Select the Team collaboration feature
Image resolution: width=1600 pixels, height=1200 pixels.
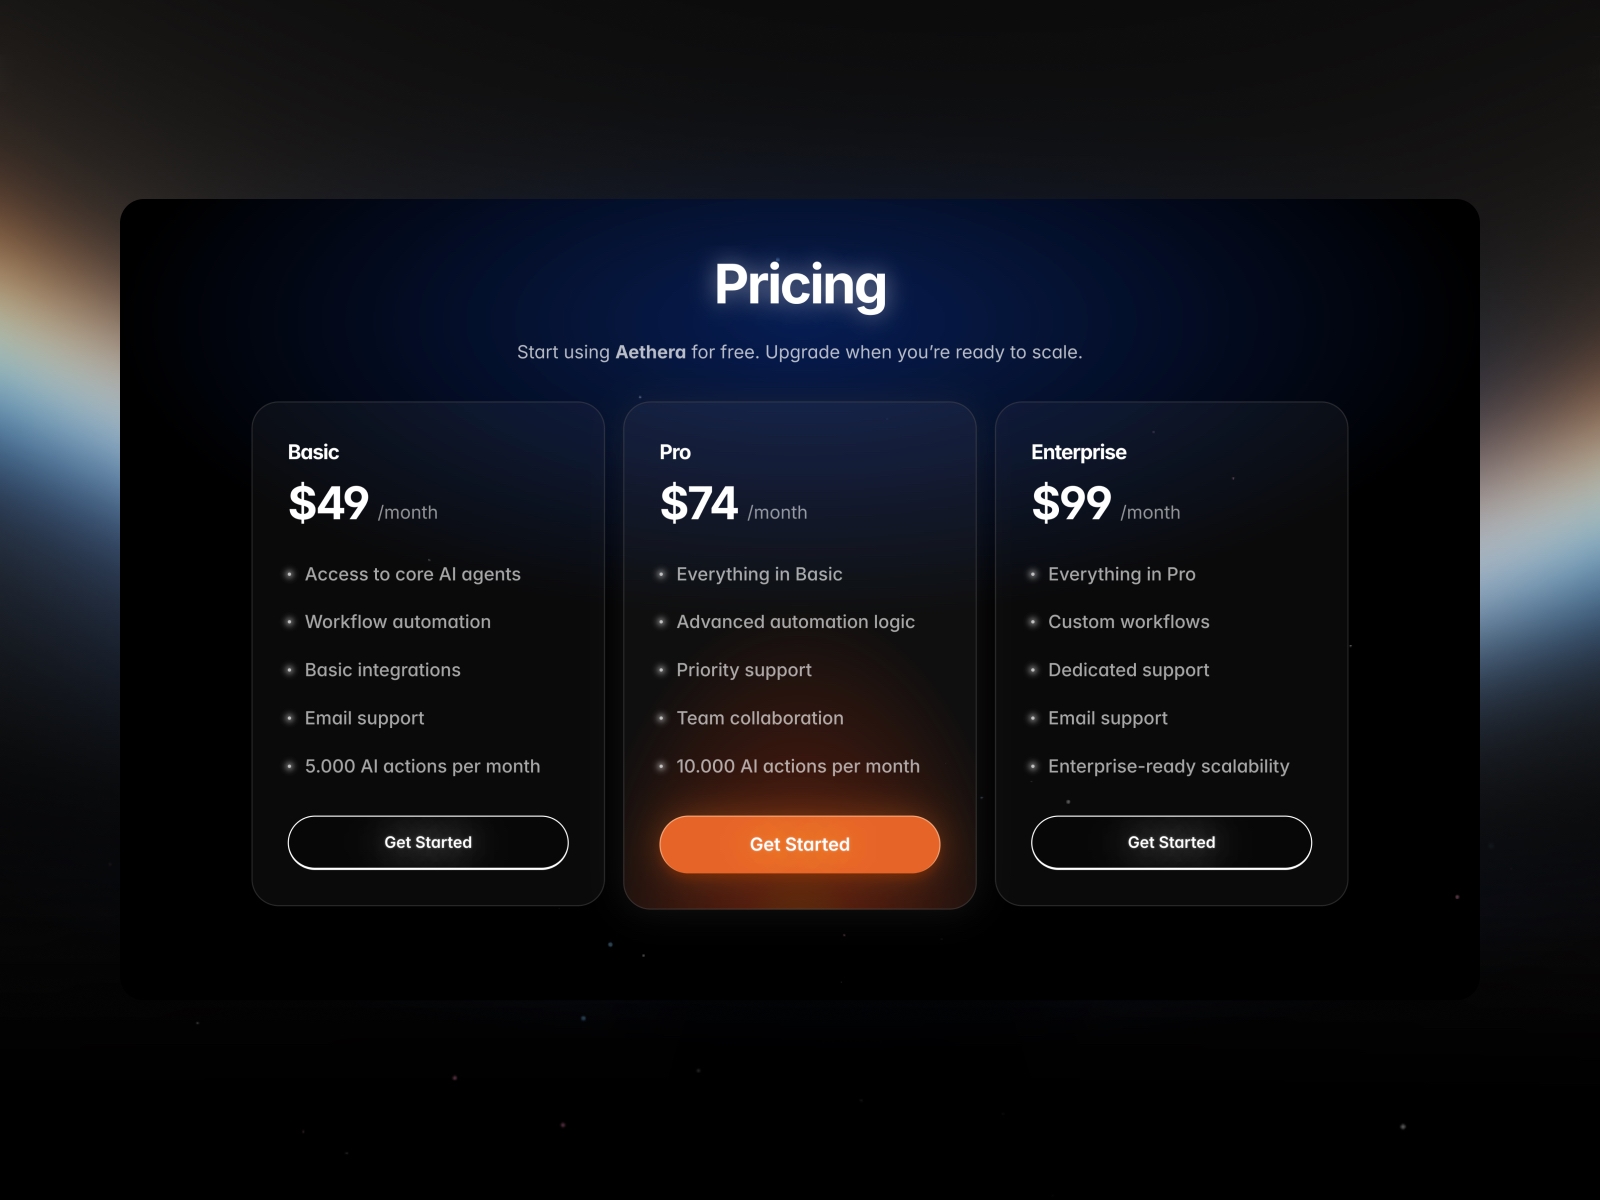[x=760, y=718]
